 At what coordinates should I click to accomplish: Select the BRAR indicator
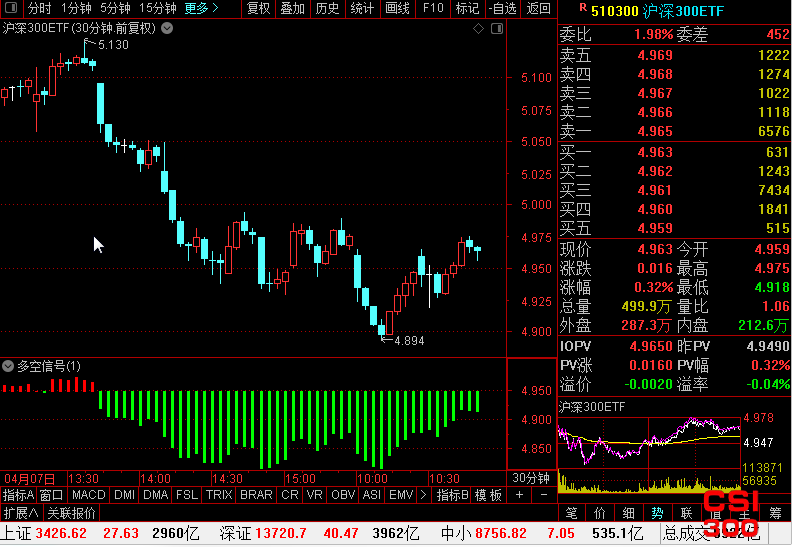coord(256,495)
